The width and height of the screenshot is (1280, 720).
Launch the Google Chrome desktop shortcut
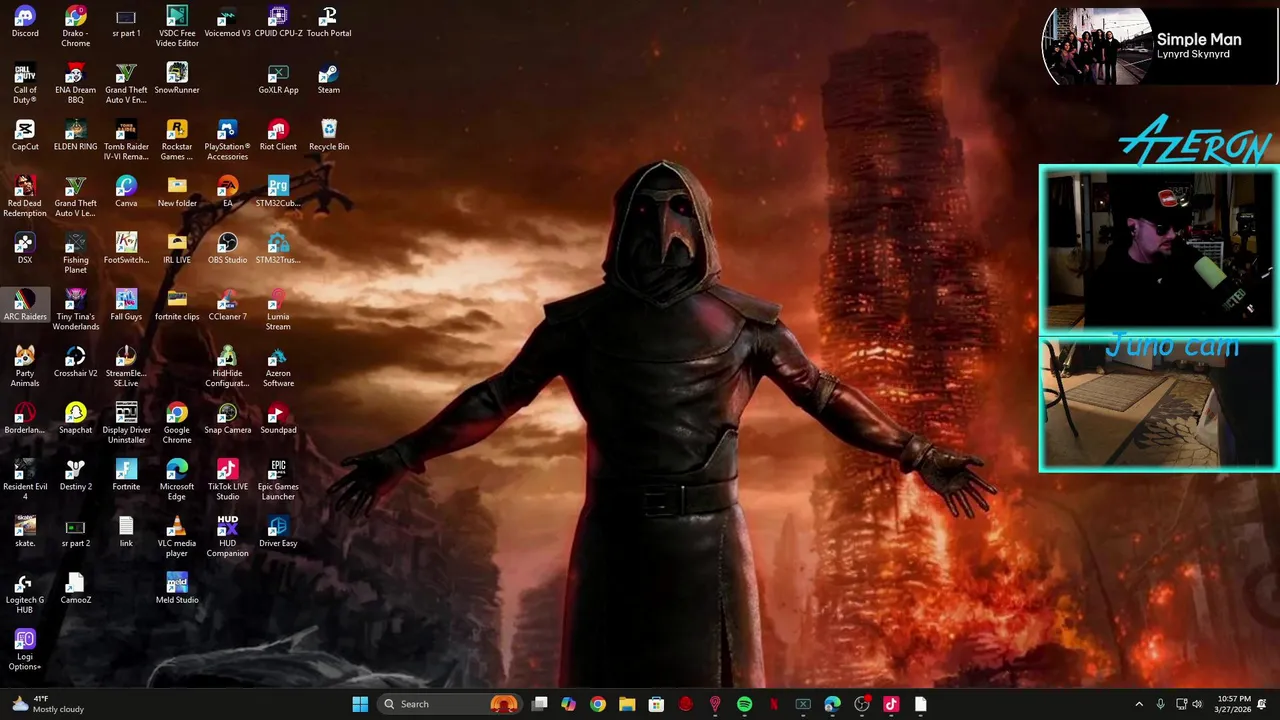(x=177, y=424)
